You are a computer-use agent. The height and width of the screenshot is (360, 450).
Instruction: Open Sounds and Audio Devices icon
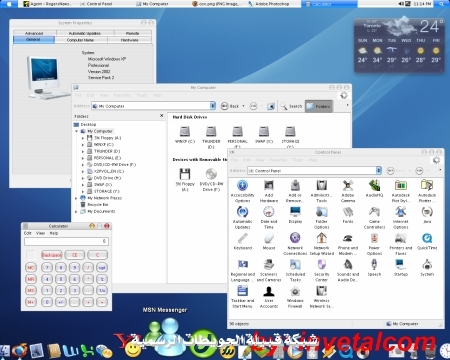(x=348, y=270)
